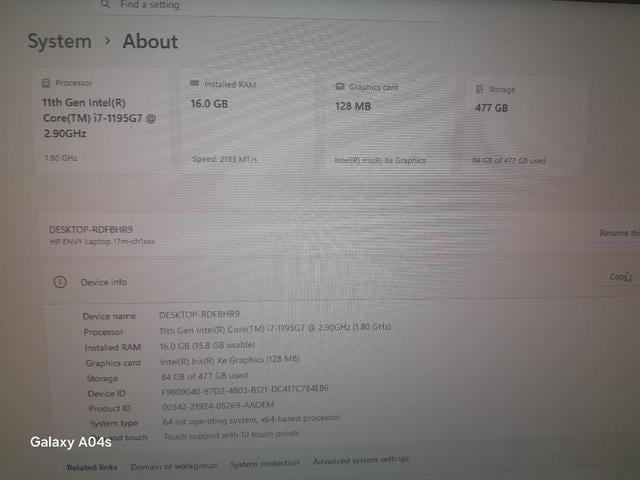Image resolution: width=640 pixels, height=480 pixels.
Task: Open the 16.0 GB Installed RAM card
Action: pos(250,122)
